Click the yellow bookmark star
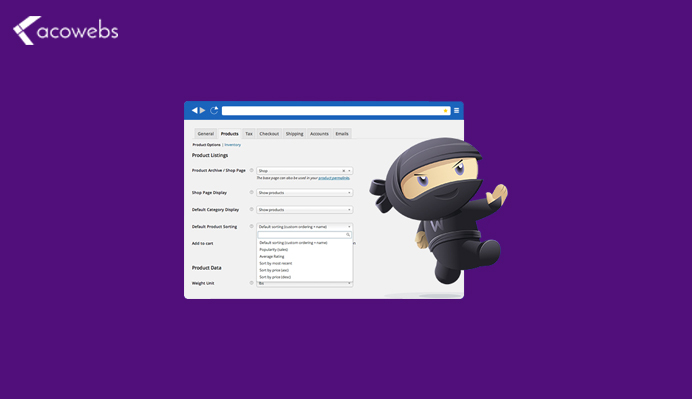The image size is (692, 399). point(445,111)
